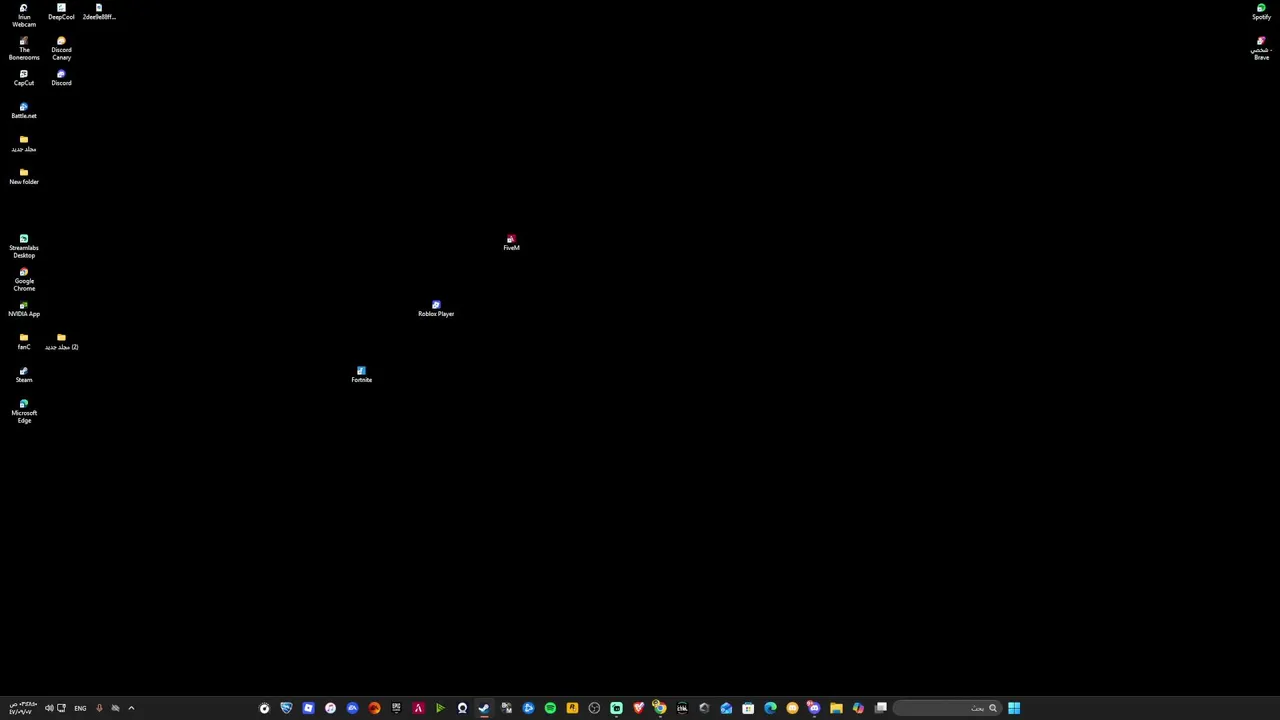Viewport: 1280px width, 720px height.
Task: Open the Brave desktop shortcut
Action: [1261, 49]
